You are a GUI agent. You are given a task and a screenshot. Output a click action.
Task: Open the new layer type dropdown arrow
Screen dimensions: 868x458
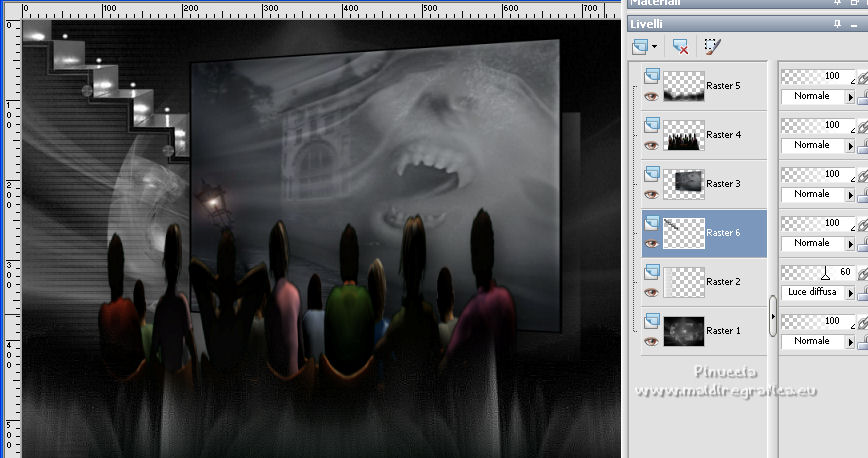pos(654,47)
